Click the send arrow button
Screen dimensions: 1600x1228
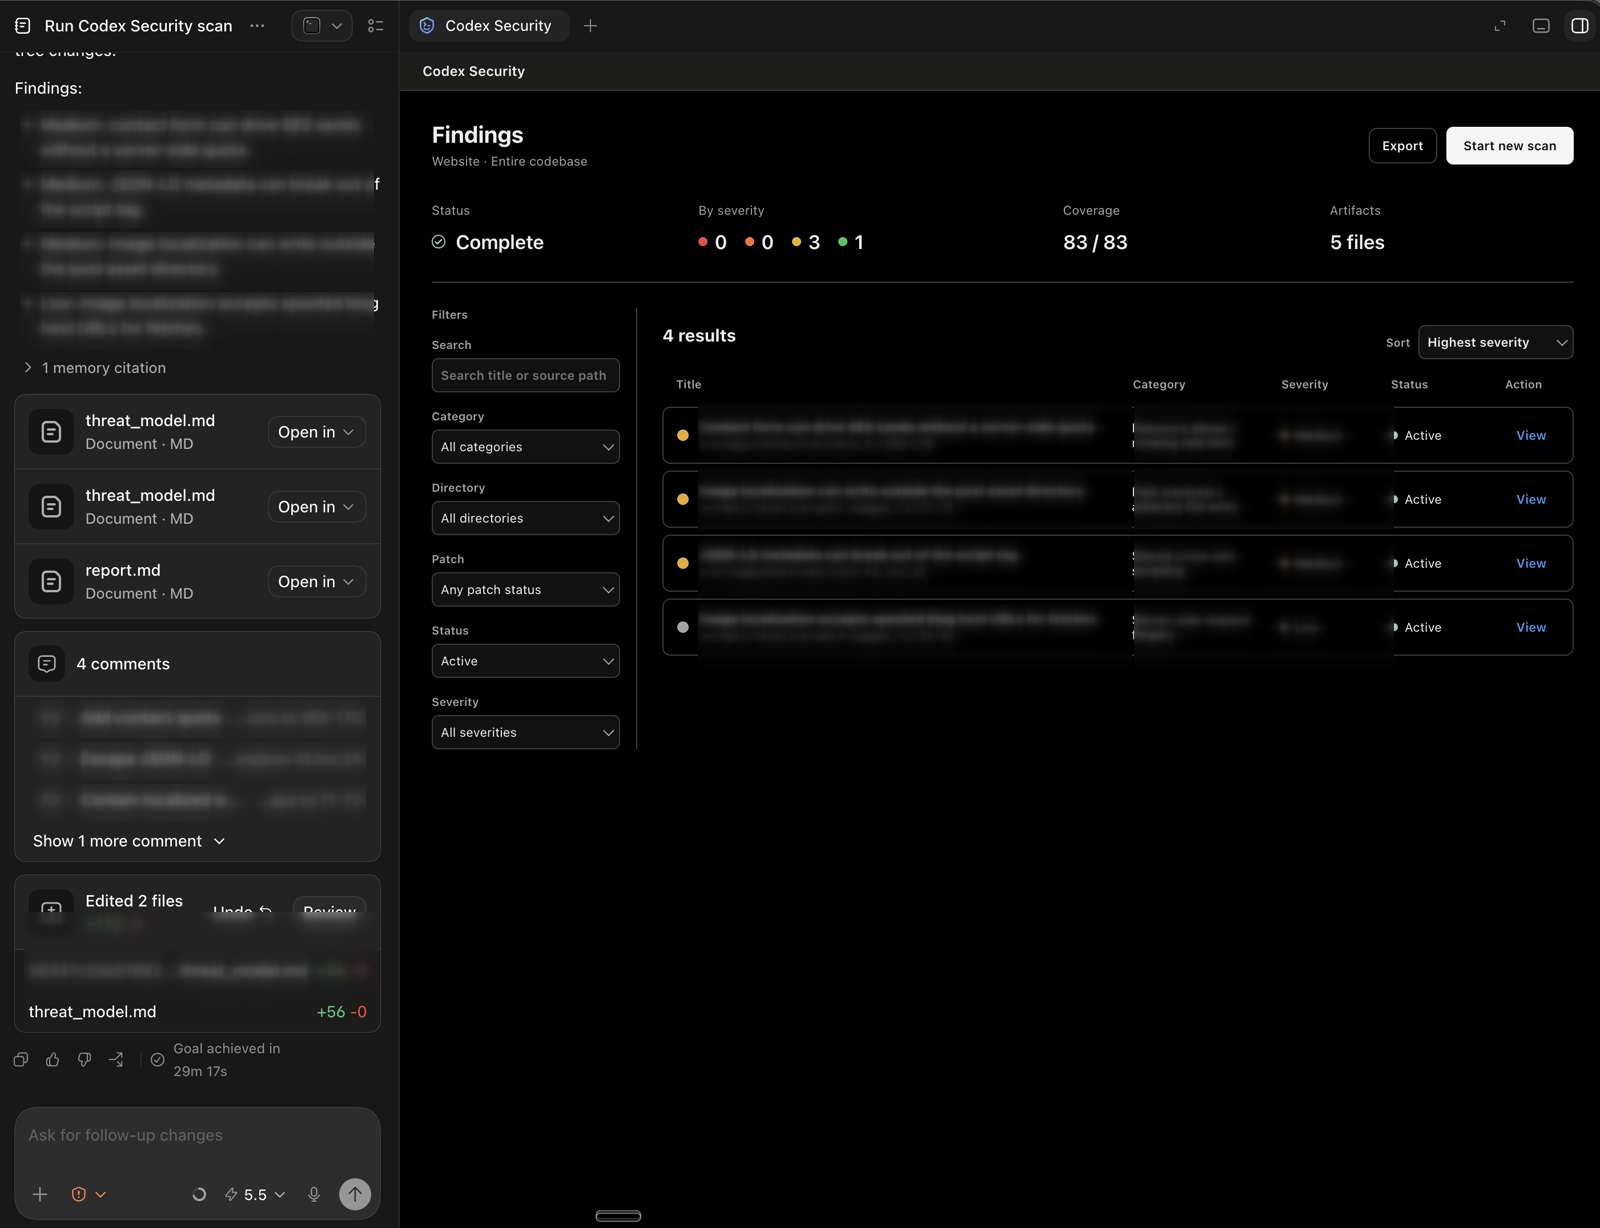[355, 1194]
